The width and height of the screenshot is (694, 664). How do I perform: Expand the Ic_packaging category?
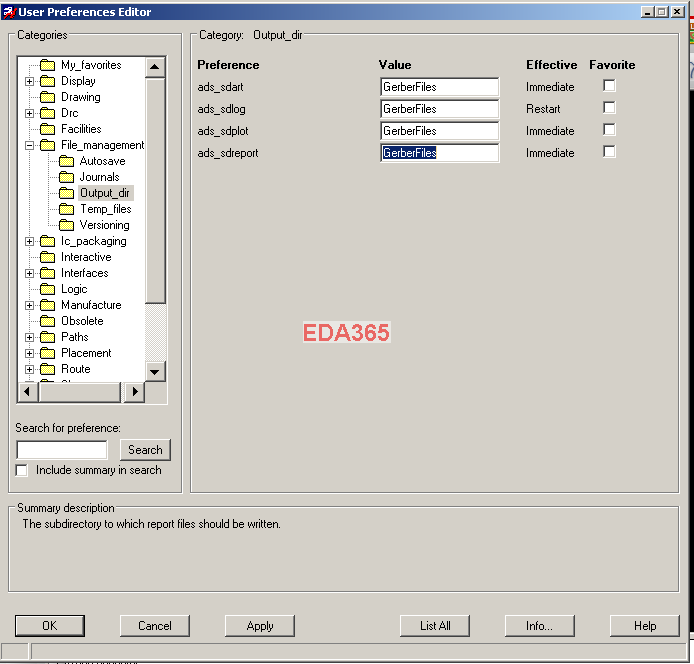[29, 241]
